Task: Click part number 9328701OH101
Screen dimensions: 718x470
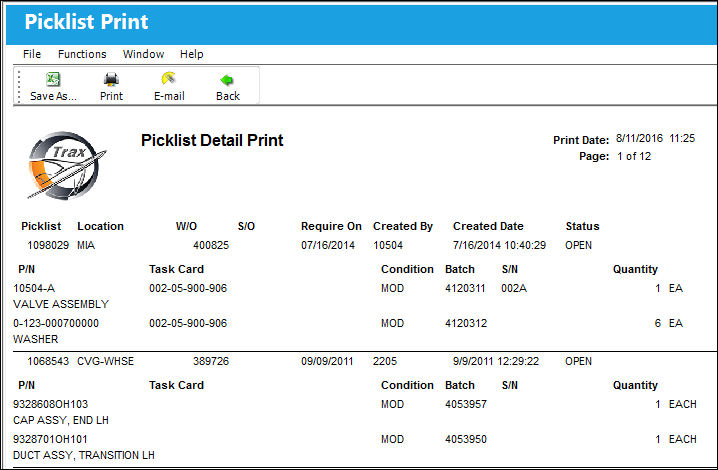Action: tap(50, 439)
